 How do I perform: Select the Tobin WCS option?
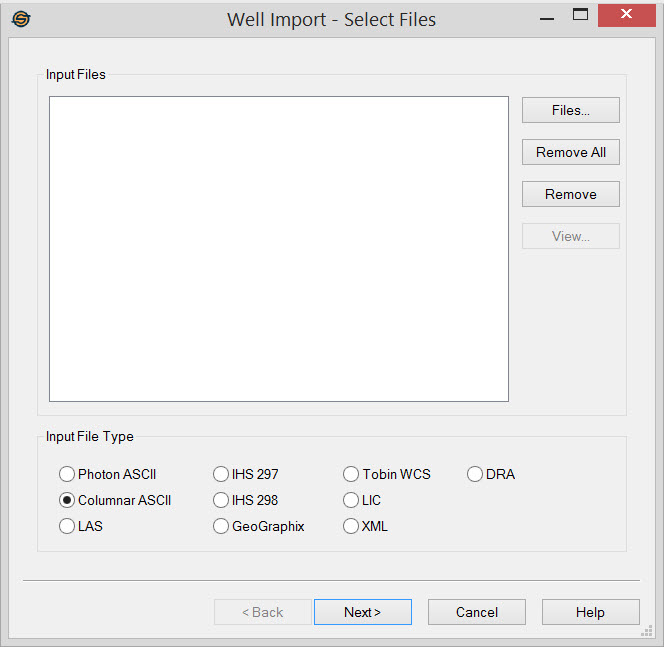pyautogui.click(x=351, y=474)
